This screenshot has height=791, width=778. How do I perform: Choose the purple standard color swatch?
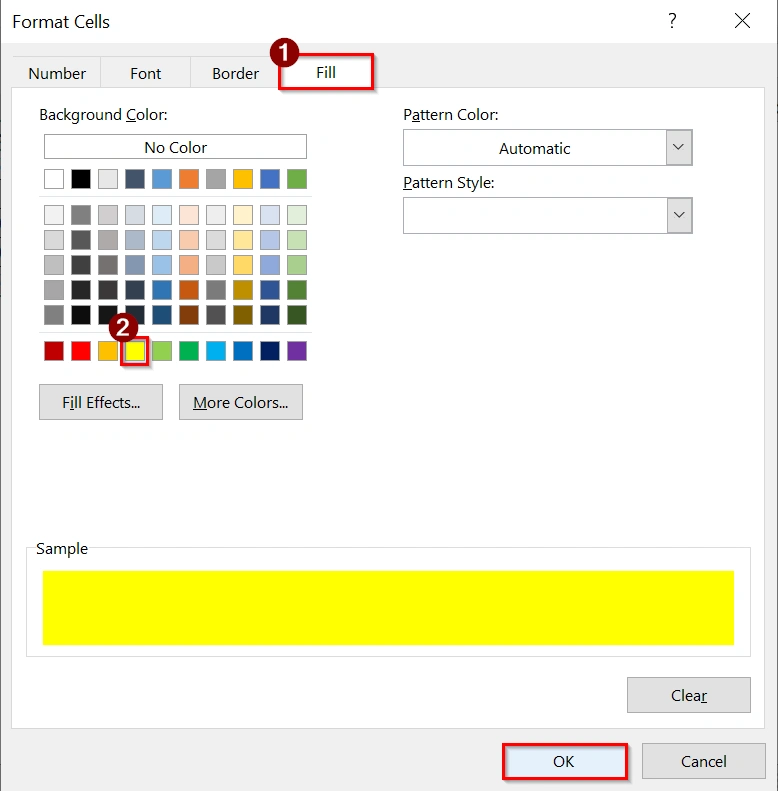[297, 351]
